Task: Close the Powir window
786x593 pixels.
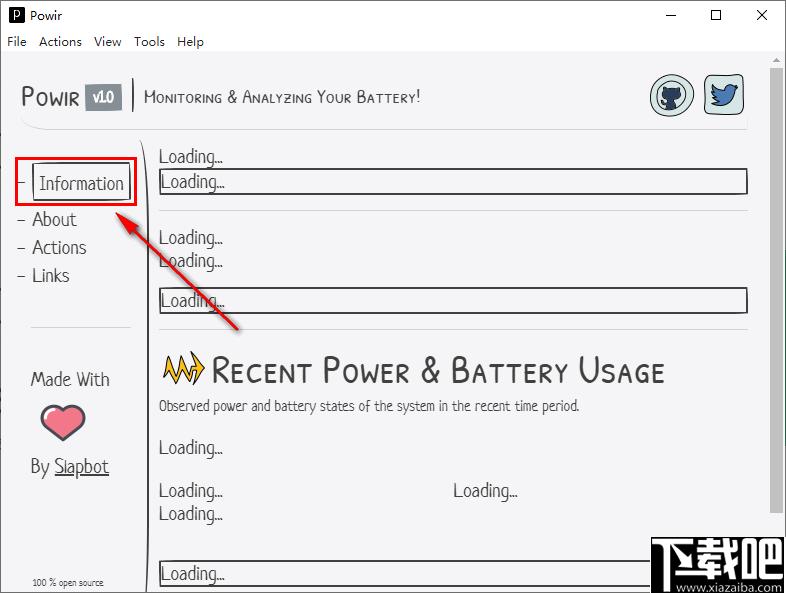Action: click(x=762, y=16)
